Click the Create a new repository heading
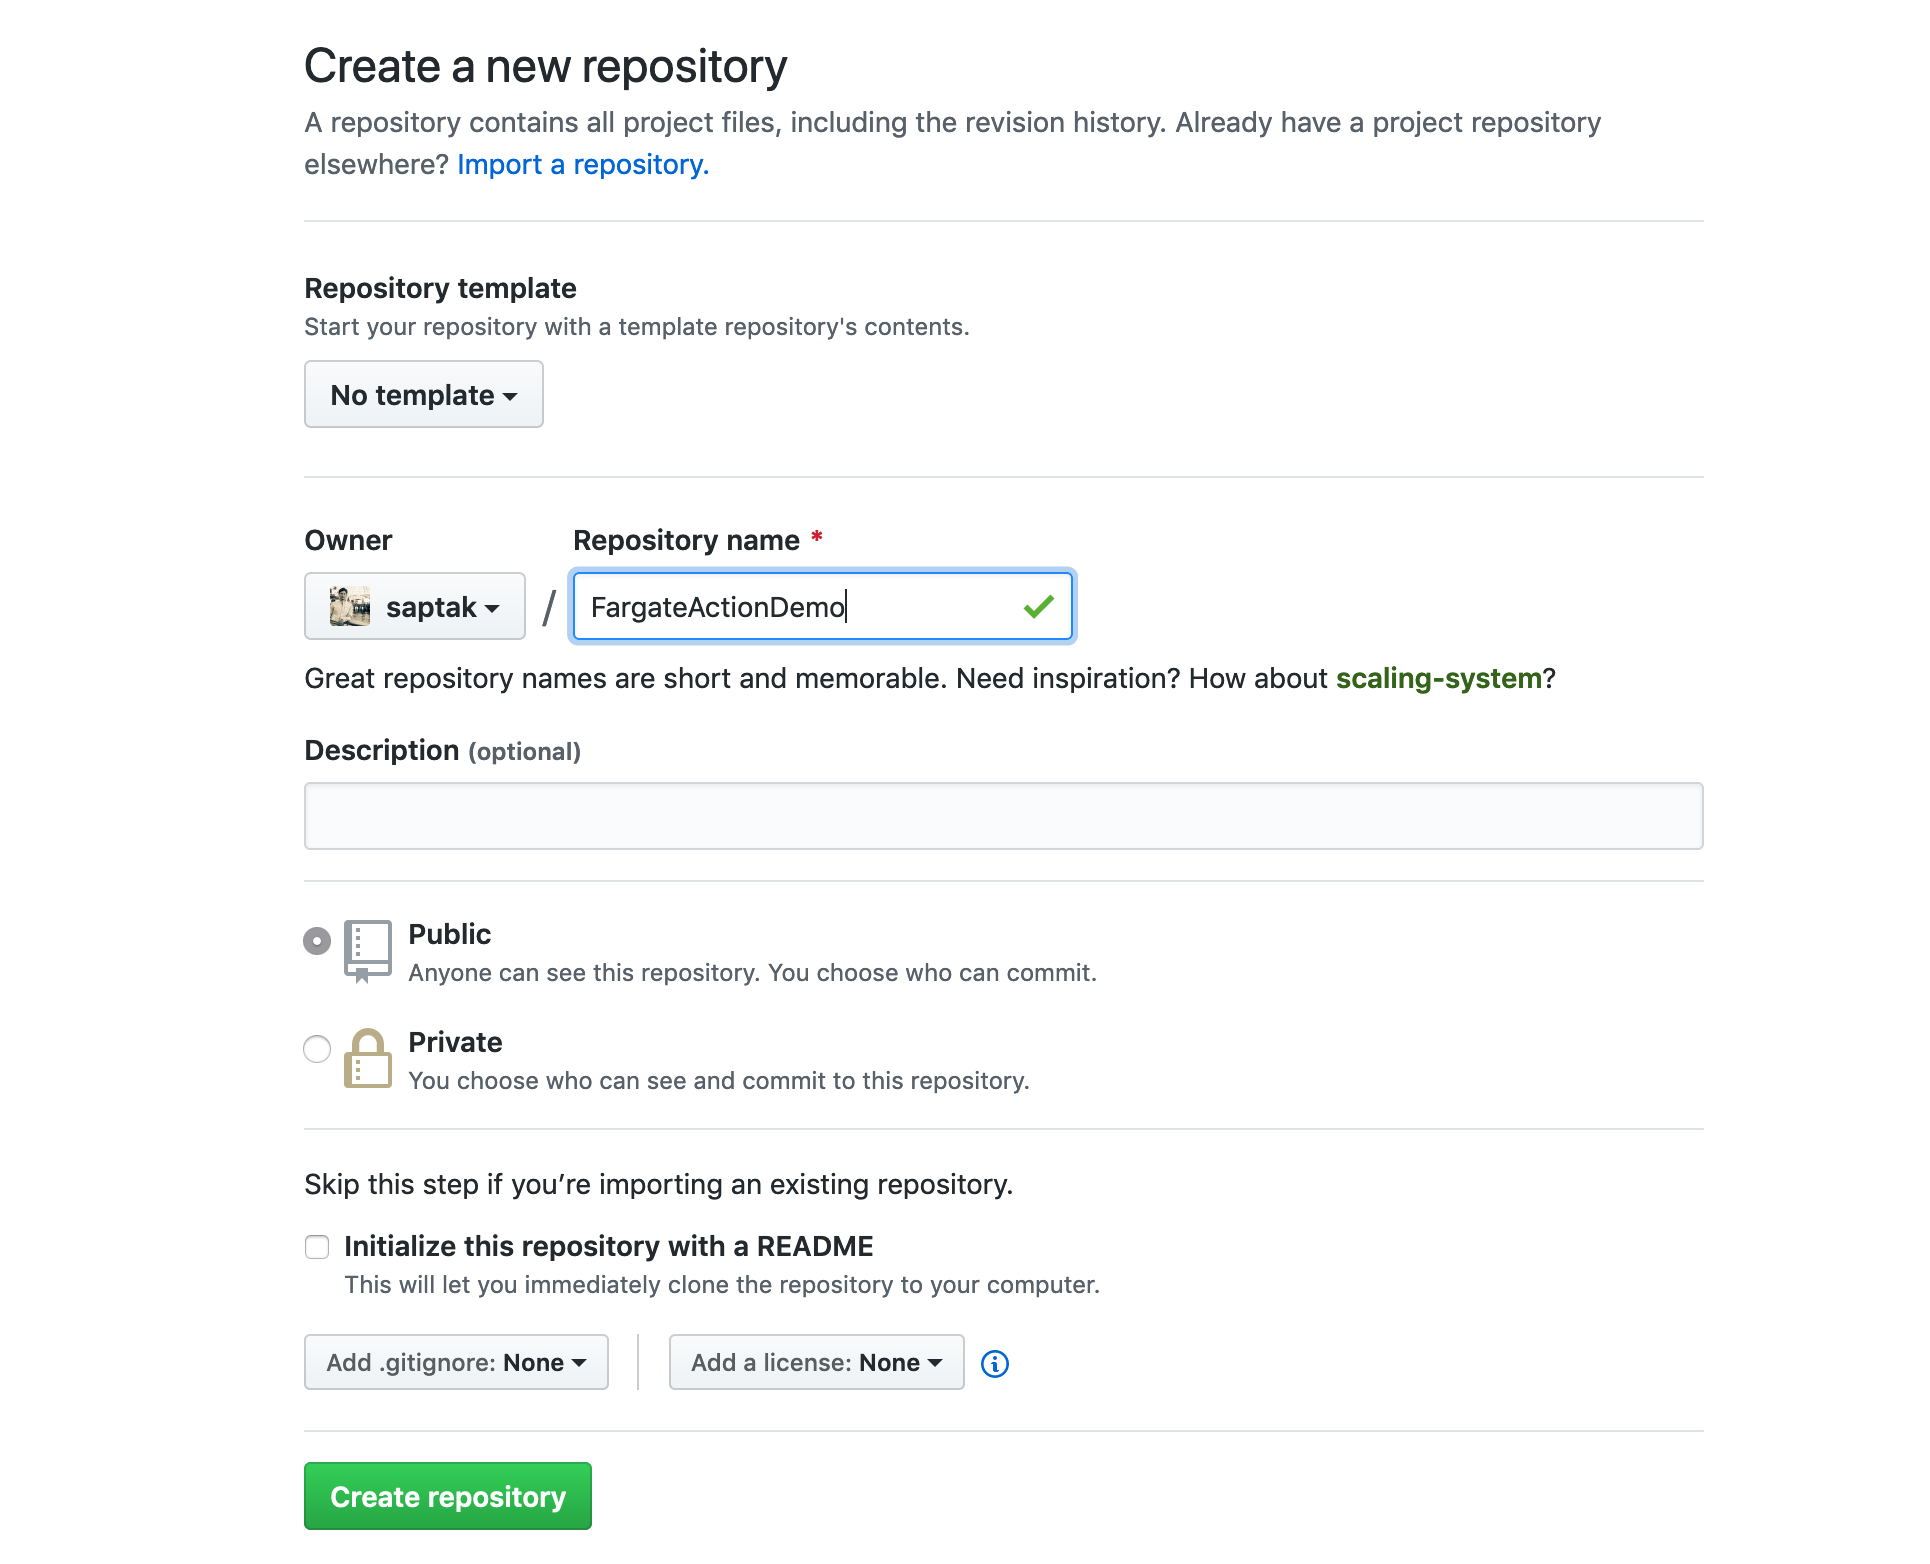 (545, 65)
